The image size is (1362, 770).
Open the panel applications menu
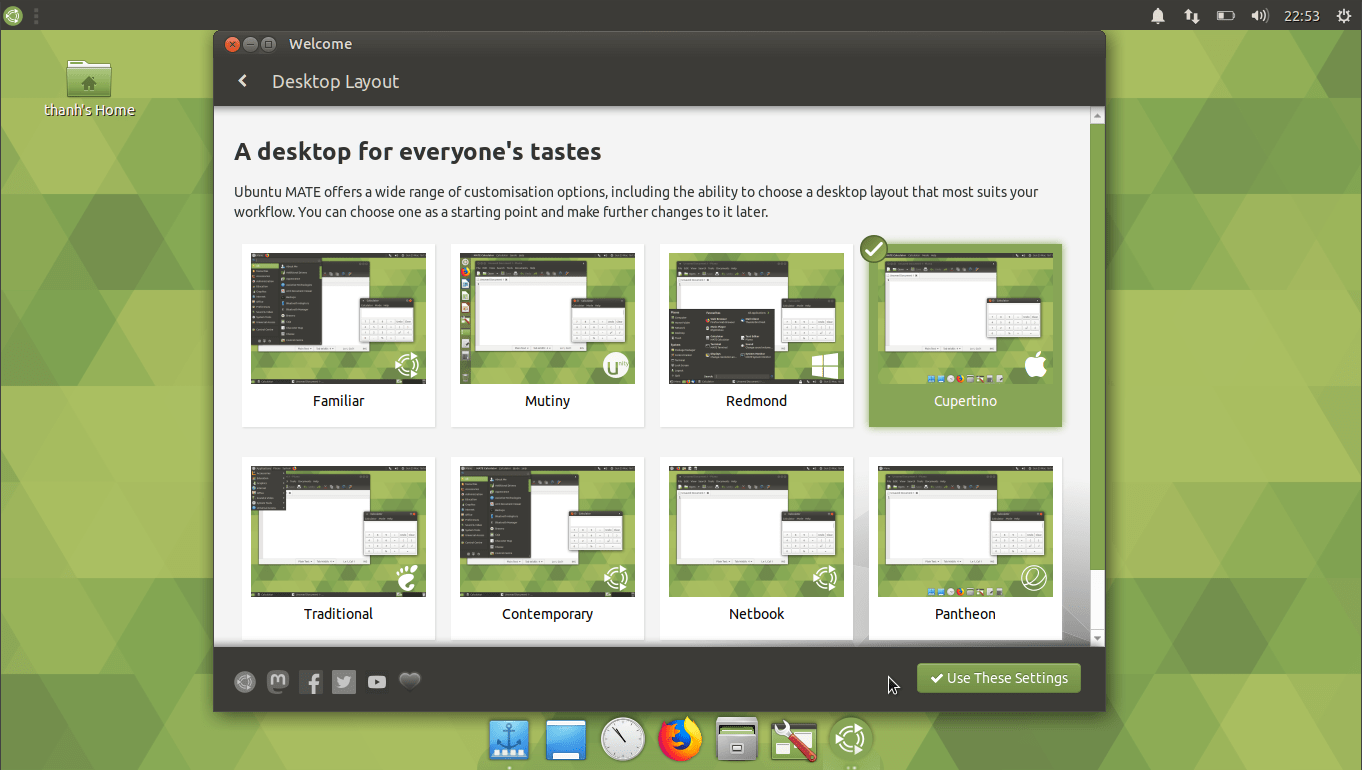coord(12,15)
